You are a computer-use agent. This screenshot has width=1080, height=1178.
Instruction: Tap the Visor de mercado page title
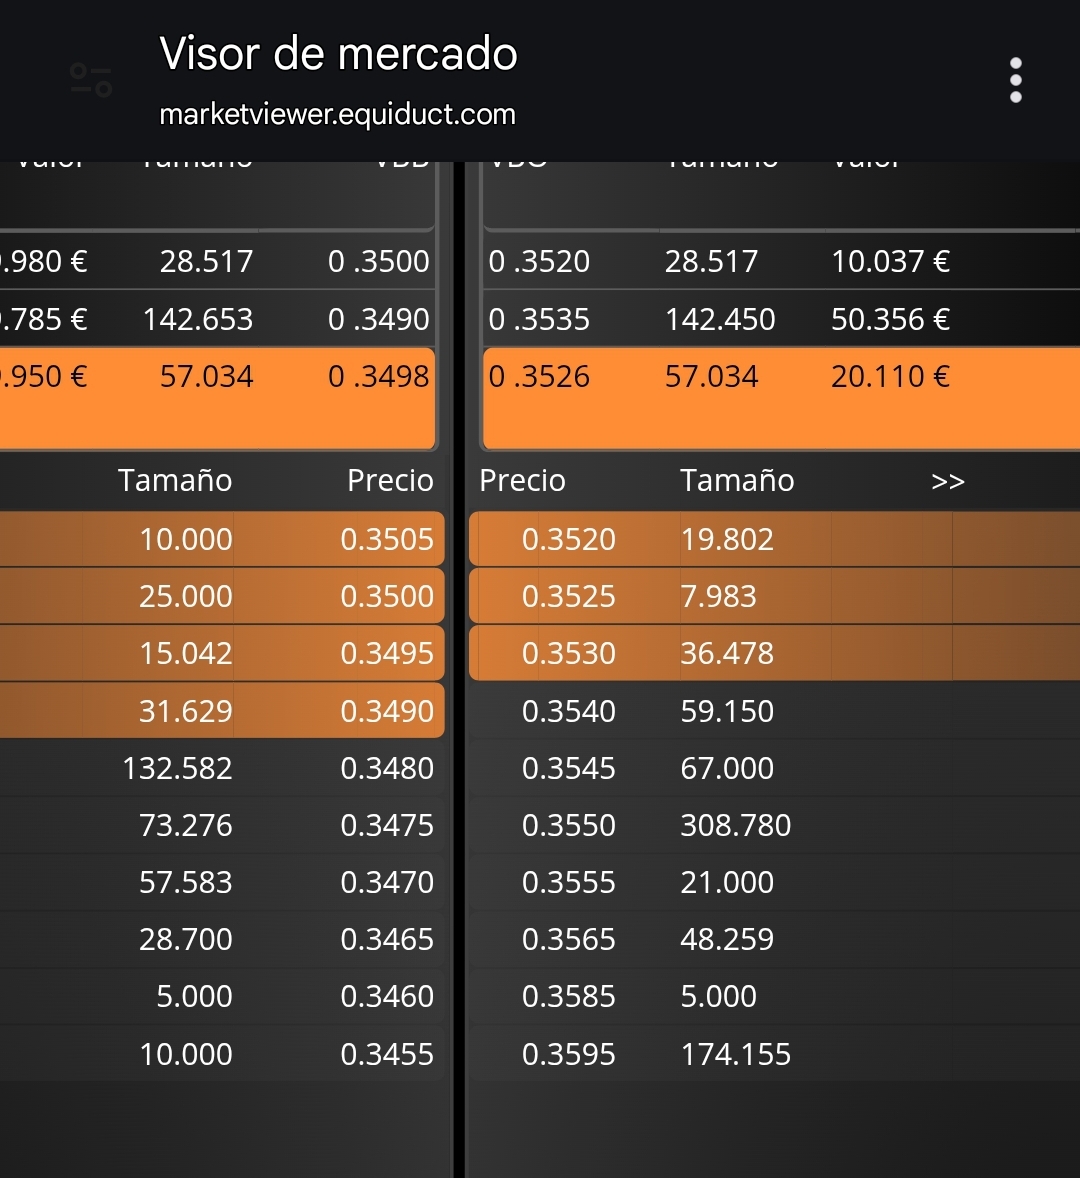(x=338, y=53)
